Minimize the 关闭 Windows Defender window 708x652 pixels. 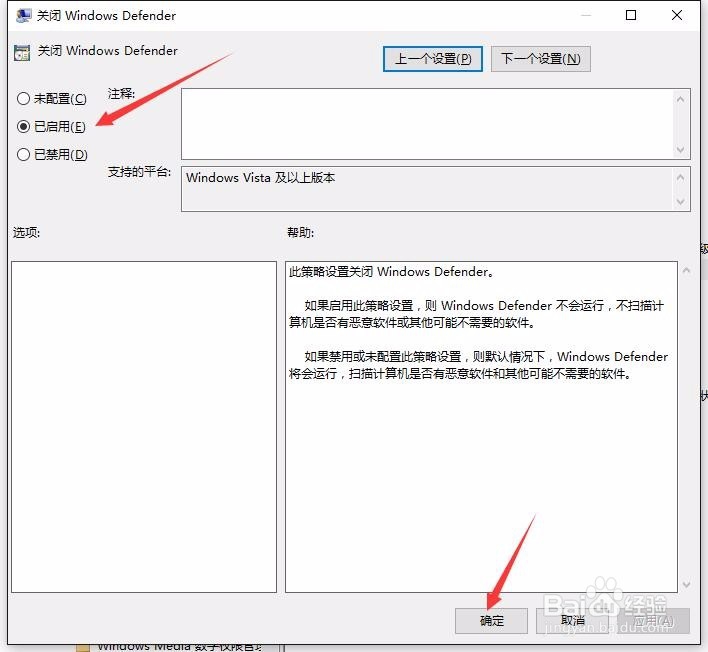coord(586,15)
